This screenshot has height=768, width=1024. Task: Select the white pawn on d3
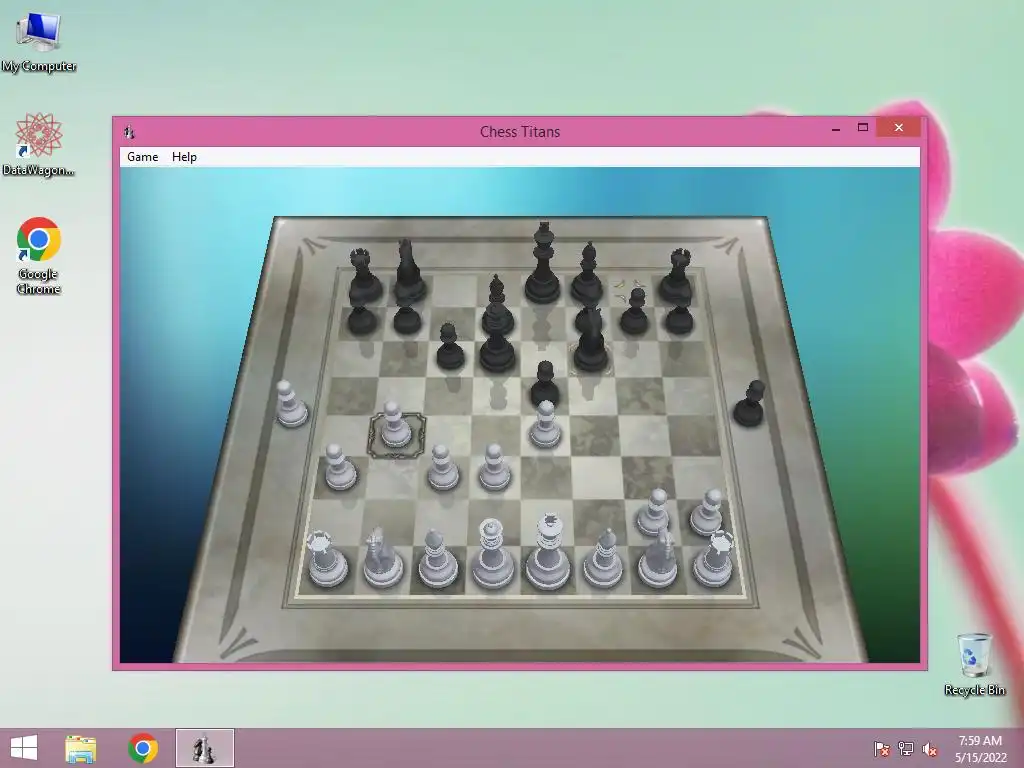pos(494,468)
